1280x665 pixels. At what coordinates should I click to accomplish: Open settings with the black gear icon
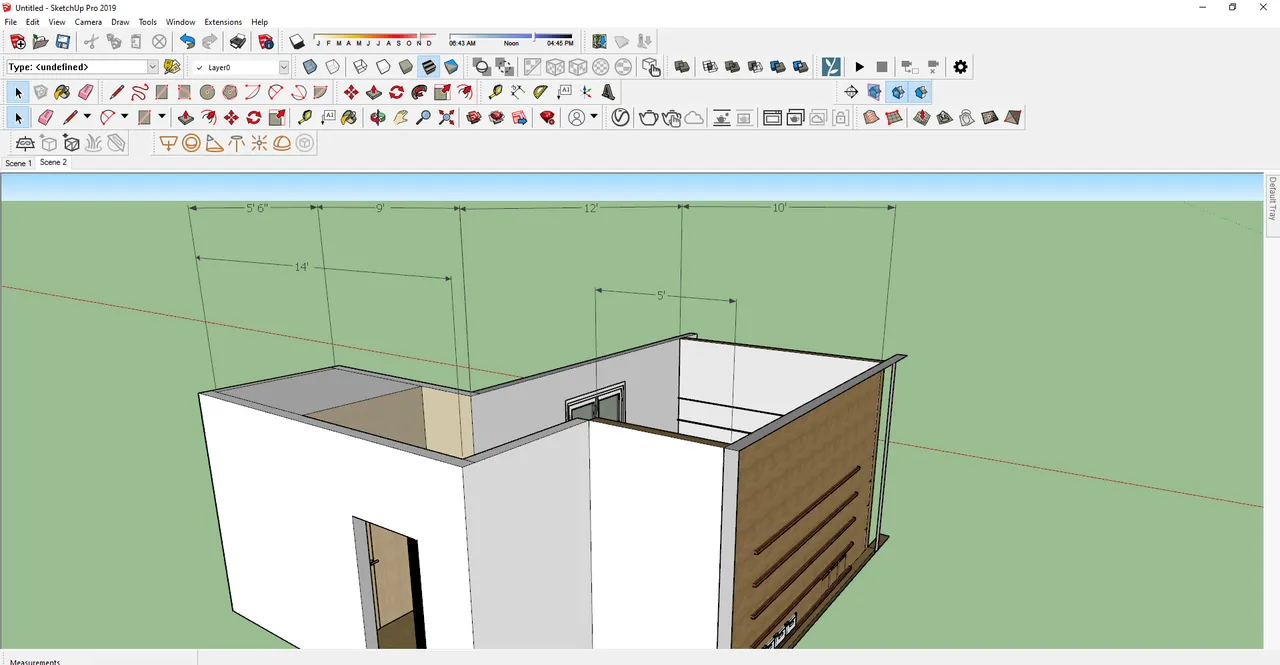(960, 67)
